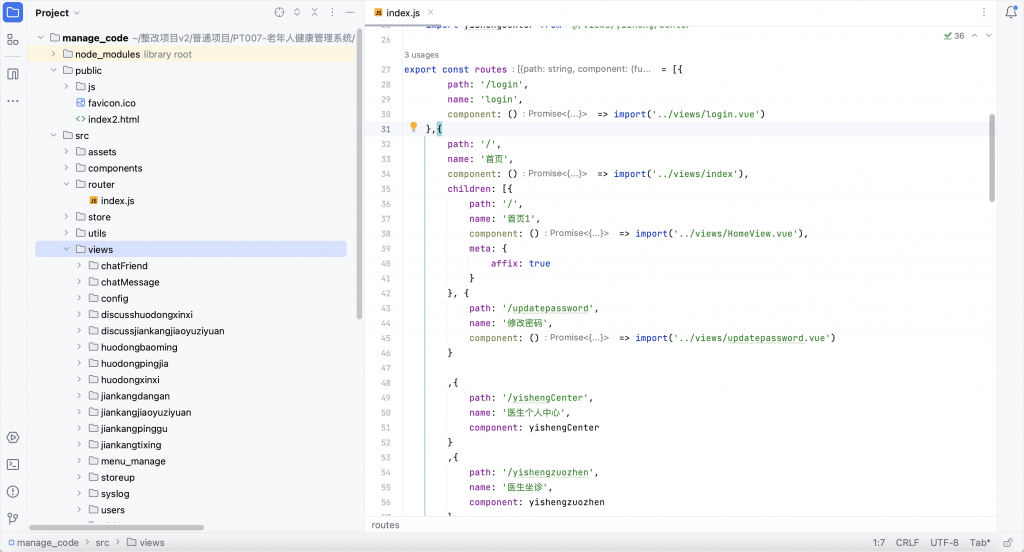The height and width of the screenshot is (552, 1024).
Task: Open the Structure tool window icon
Action: (13, 40)
